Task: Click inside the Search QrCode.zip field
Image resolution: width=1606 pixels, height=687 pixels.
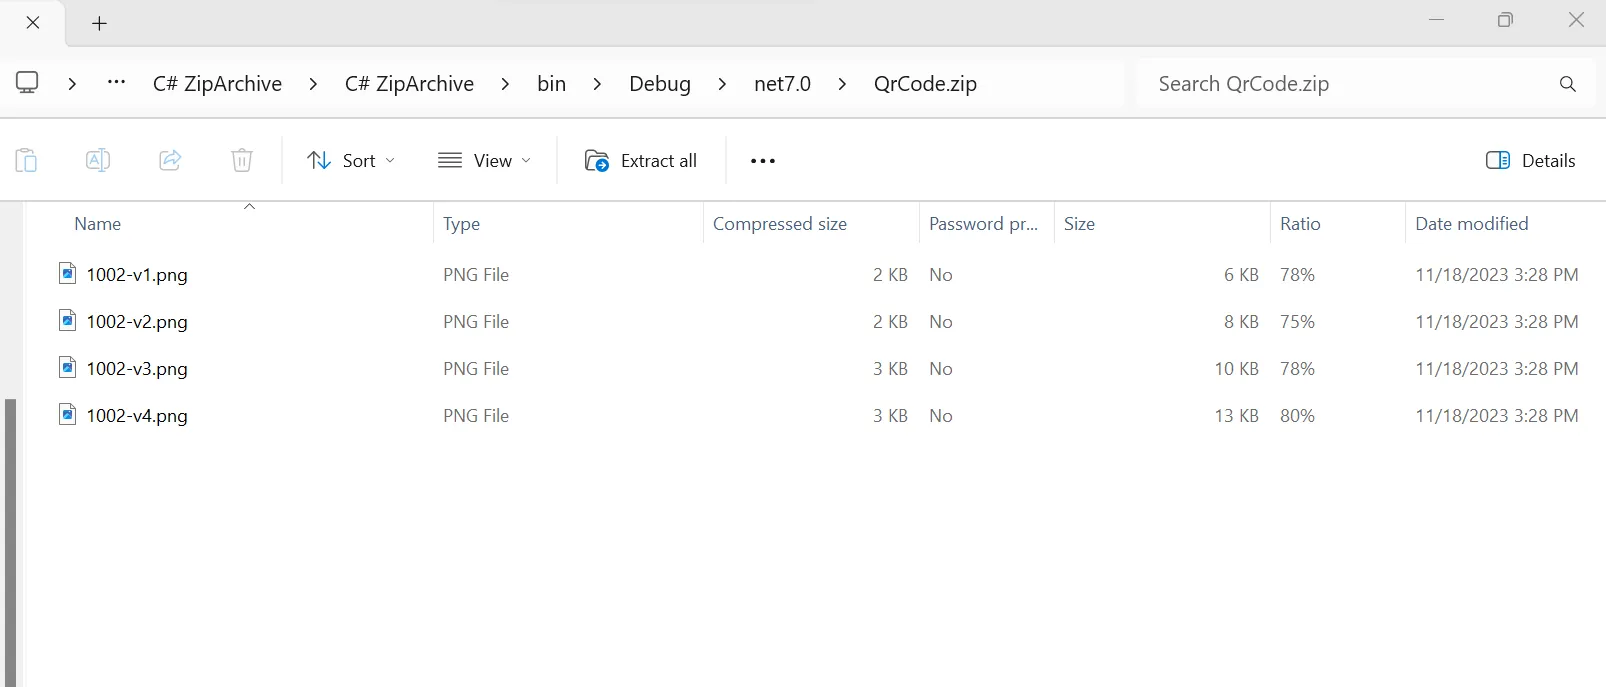Action: (1340, 84)
